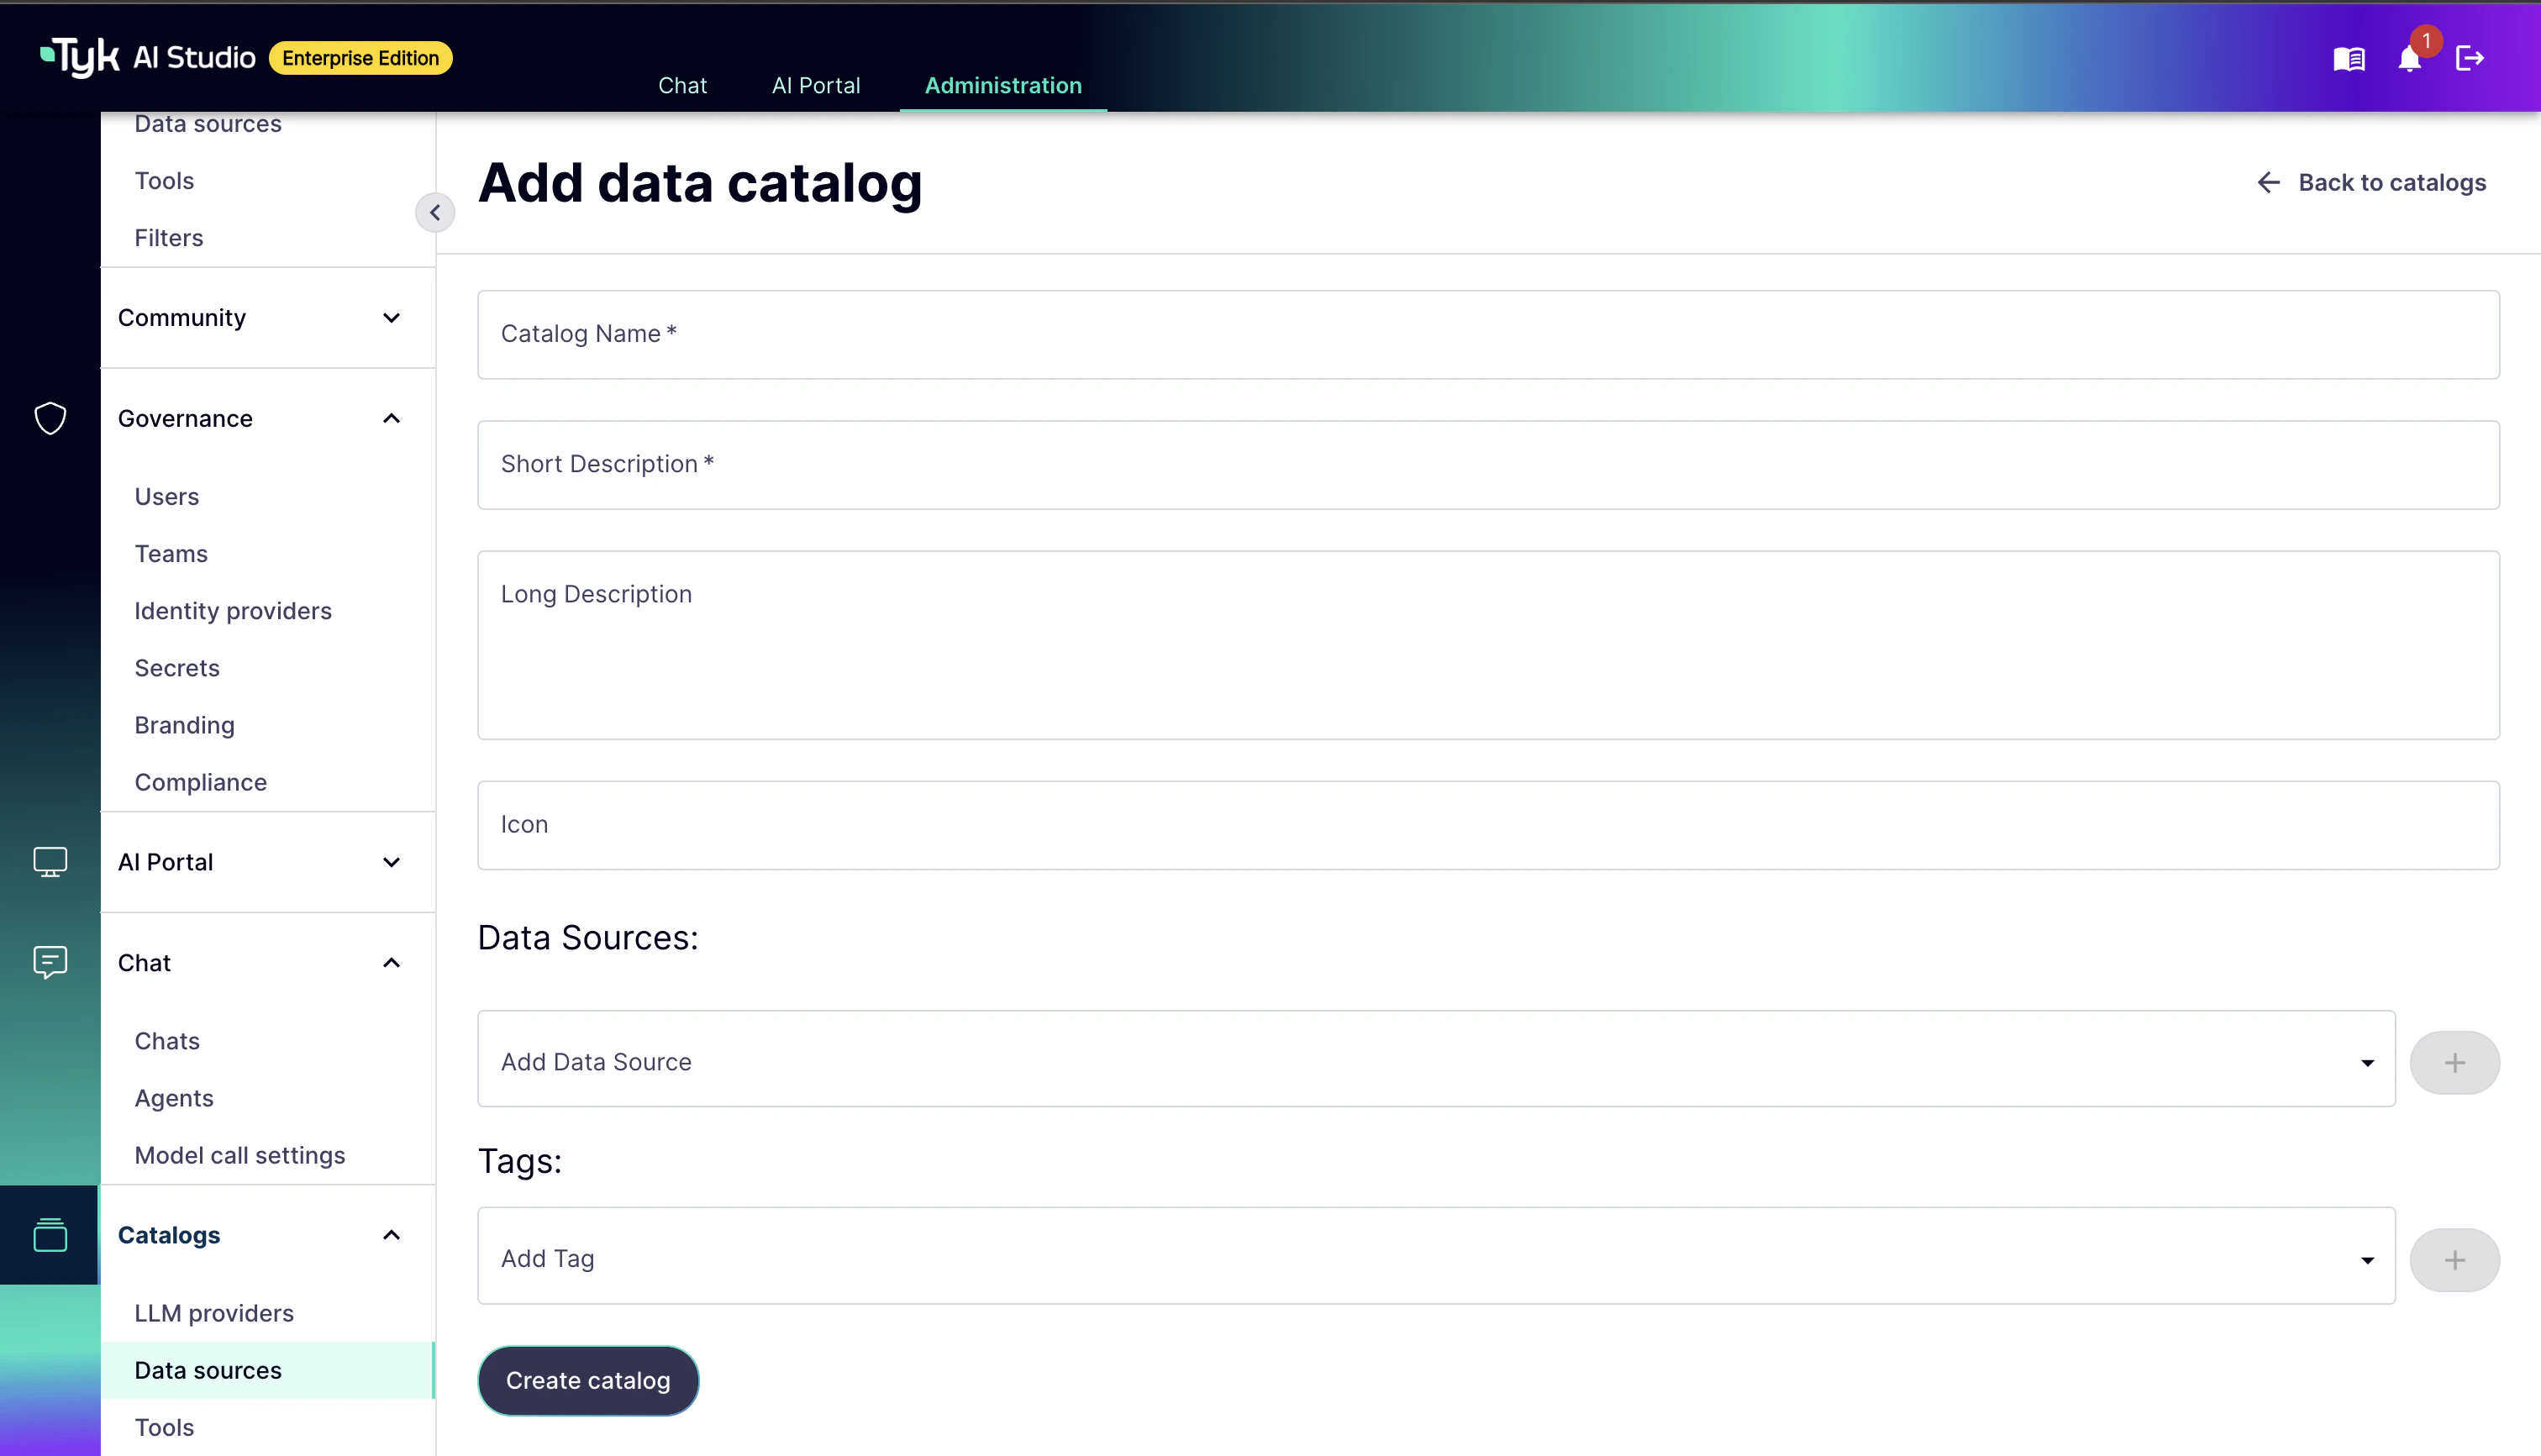The image size is (2541, 1456).
Task: Select the shield icon in the left rail
Action: [x=49, y=419]
